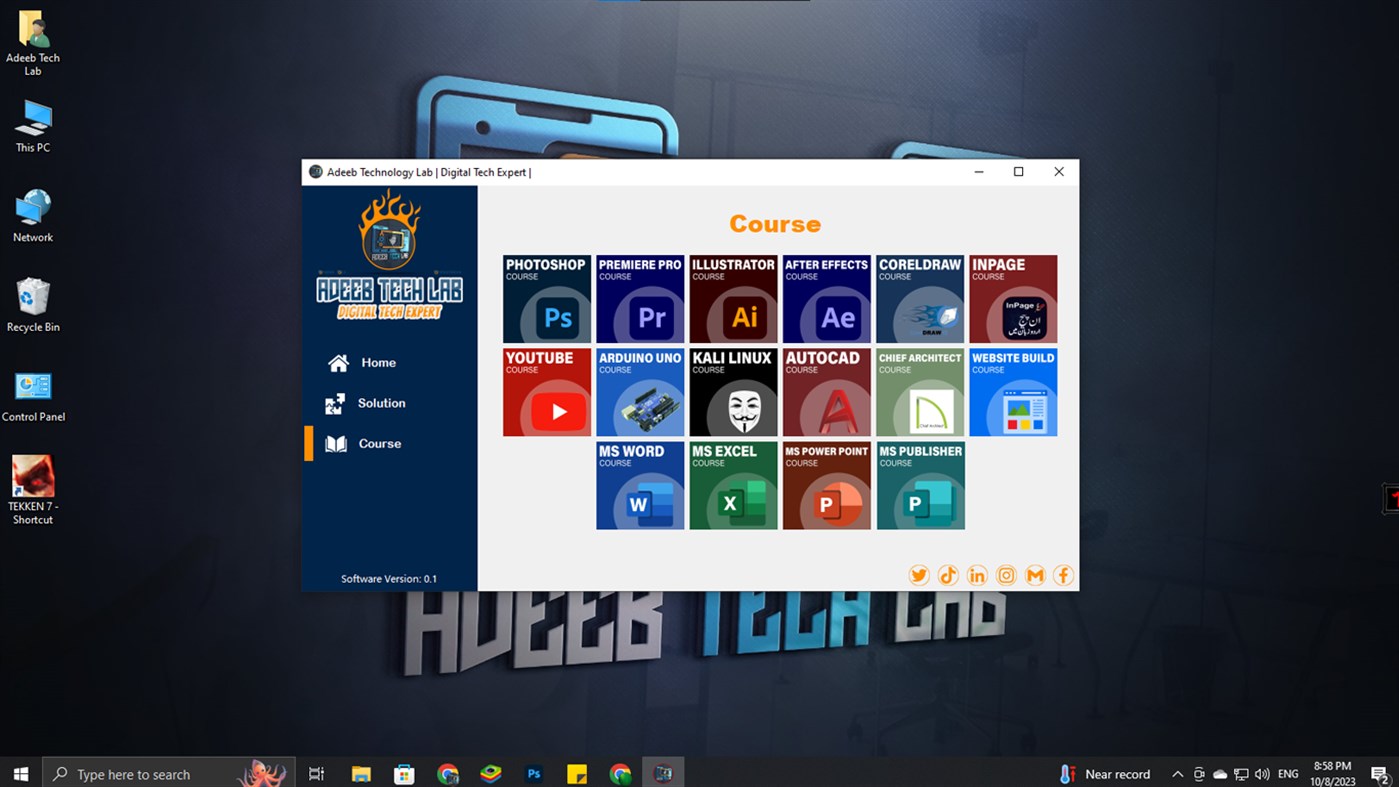Launch Photoshop from the taskbar

534,773
